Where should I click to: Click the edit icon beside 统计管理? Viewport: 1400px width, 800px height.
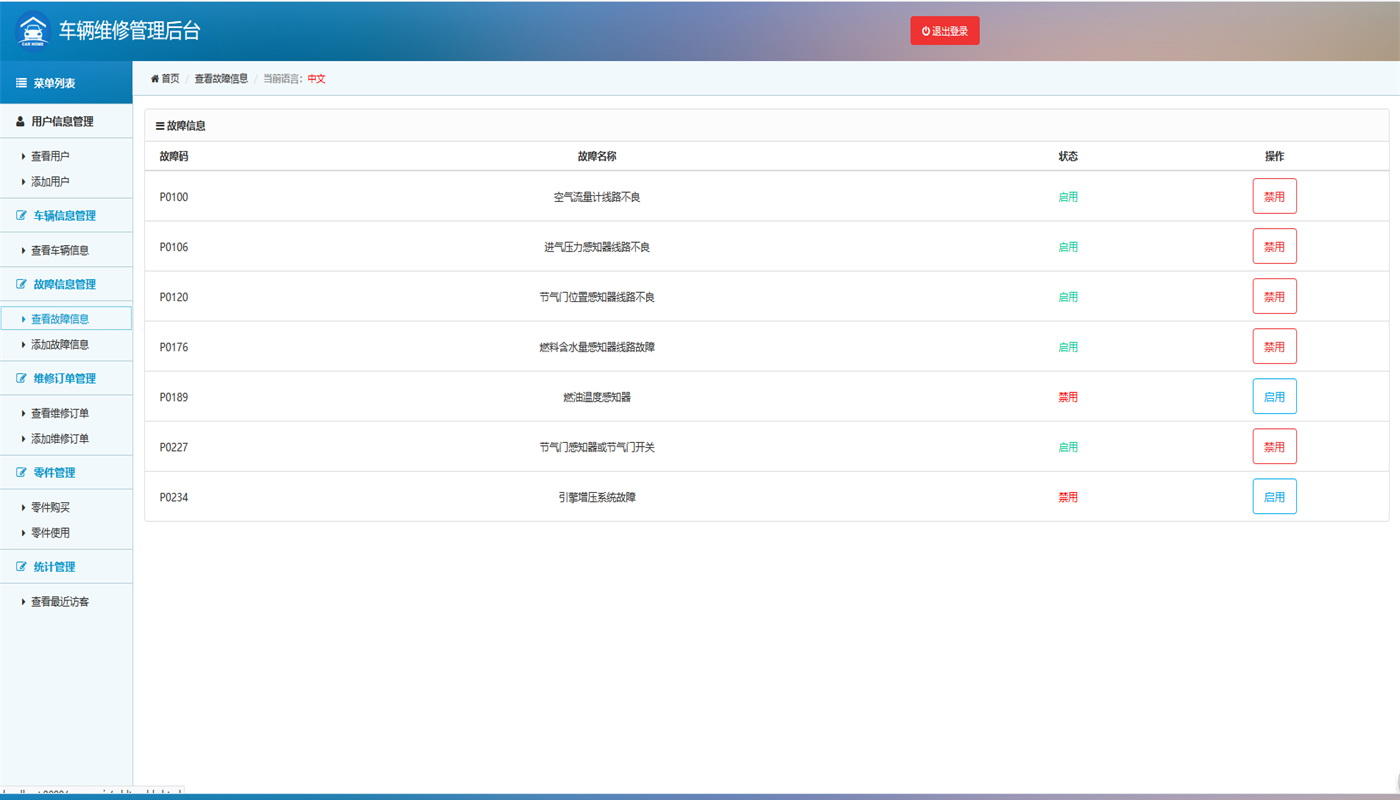[x=21, y=567]
